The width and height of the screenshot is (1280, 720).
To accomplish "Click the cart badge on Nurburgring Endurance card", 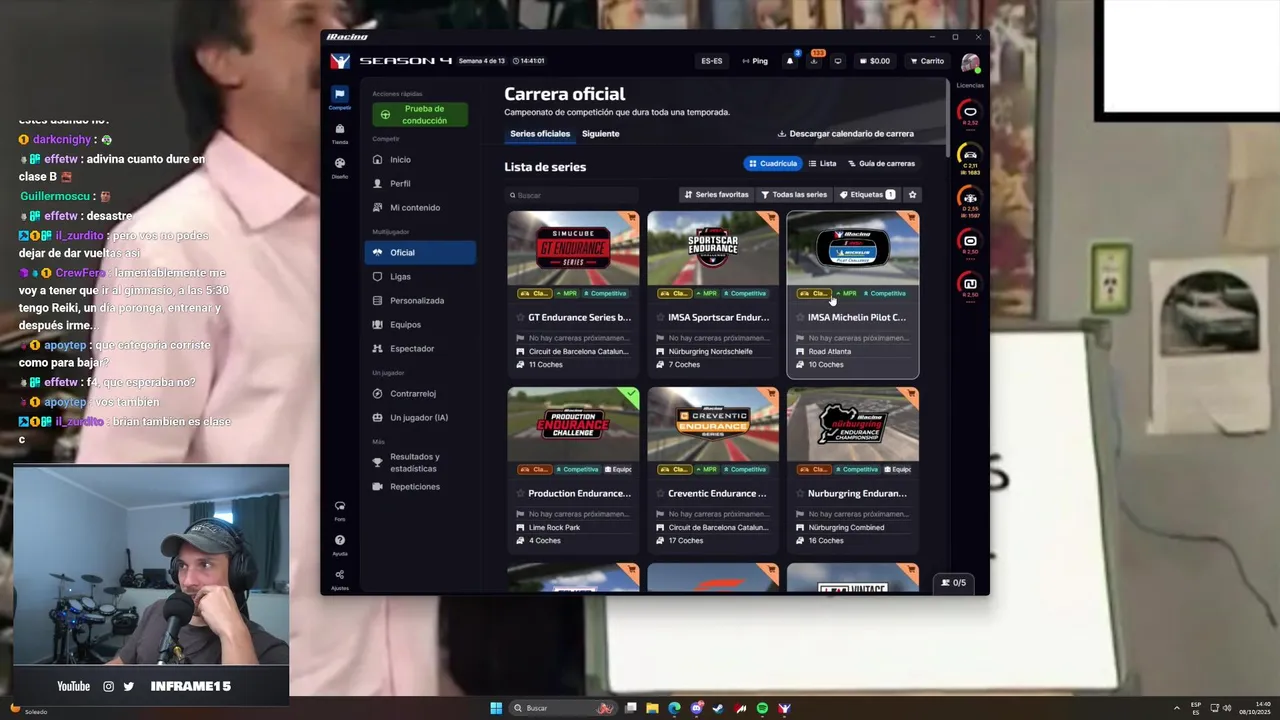I will pos(912,393).
